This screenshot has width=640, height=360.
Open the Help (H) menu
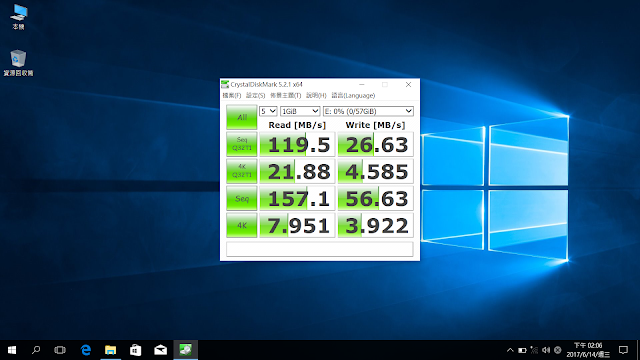click(x=316, y=96)
